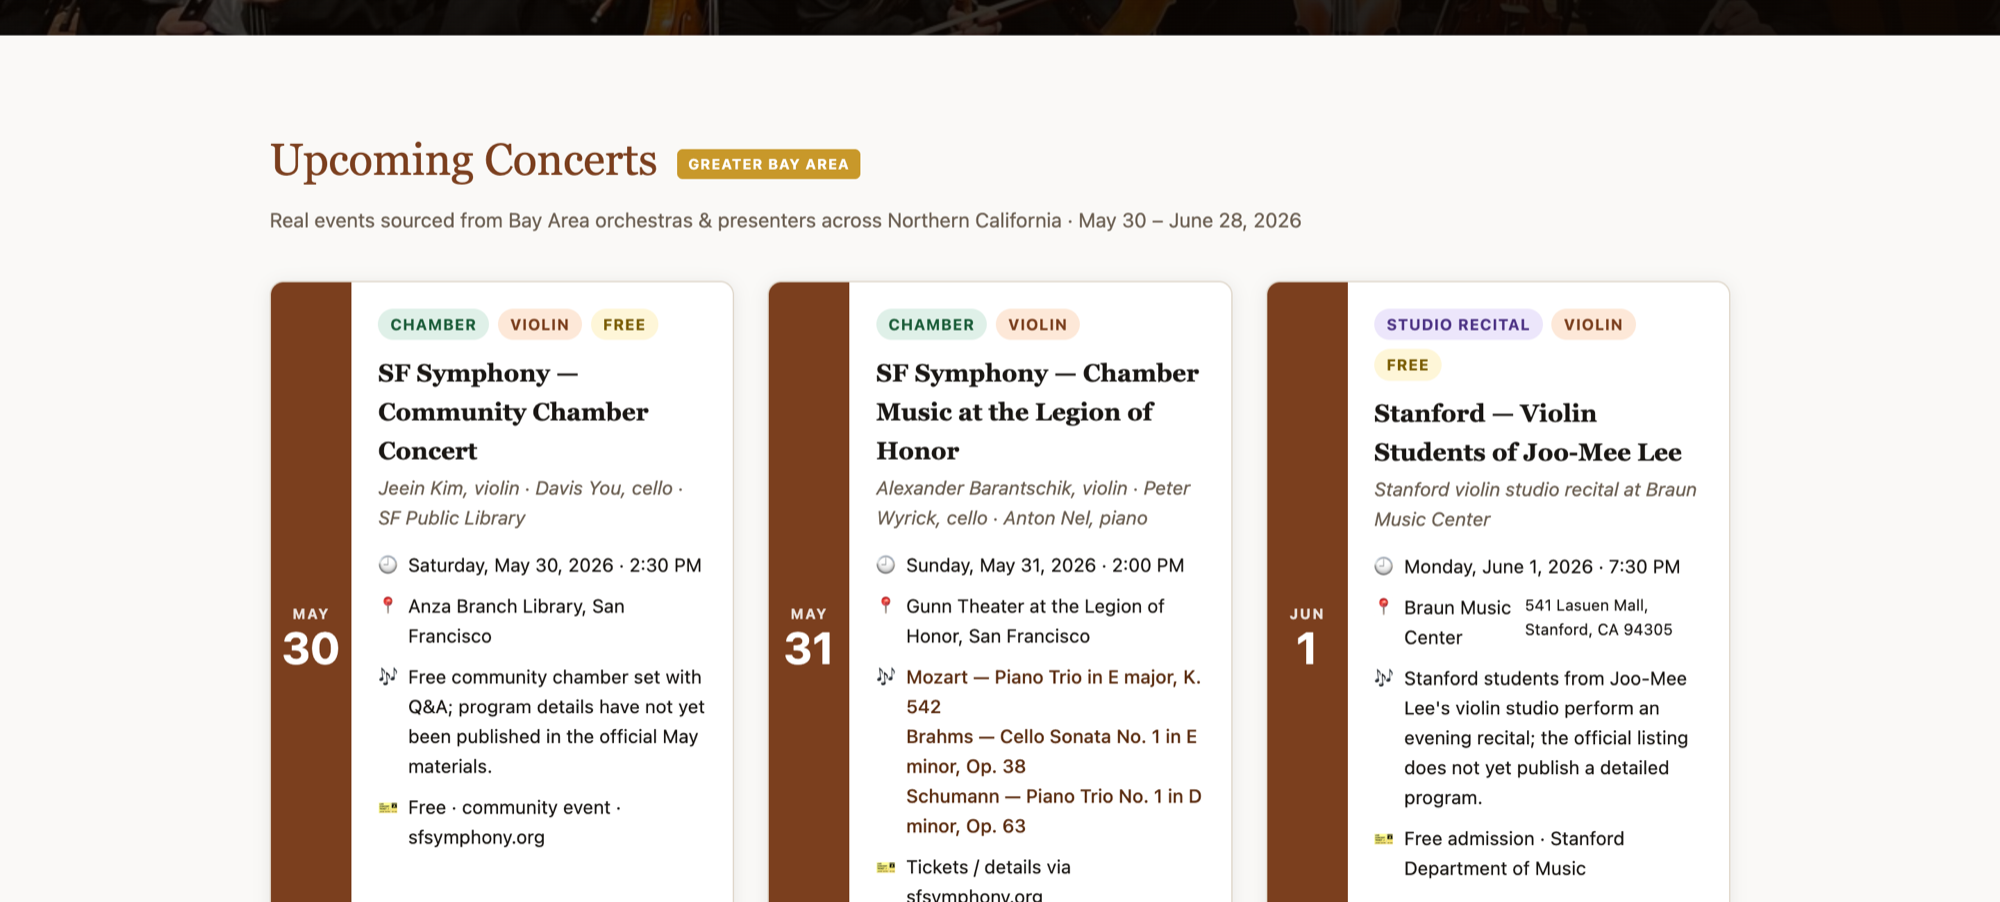Click the music notes icon beside Mozart Piano Trio

pos(886,677)
